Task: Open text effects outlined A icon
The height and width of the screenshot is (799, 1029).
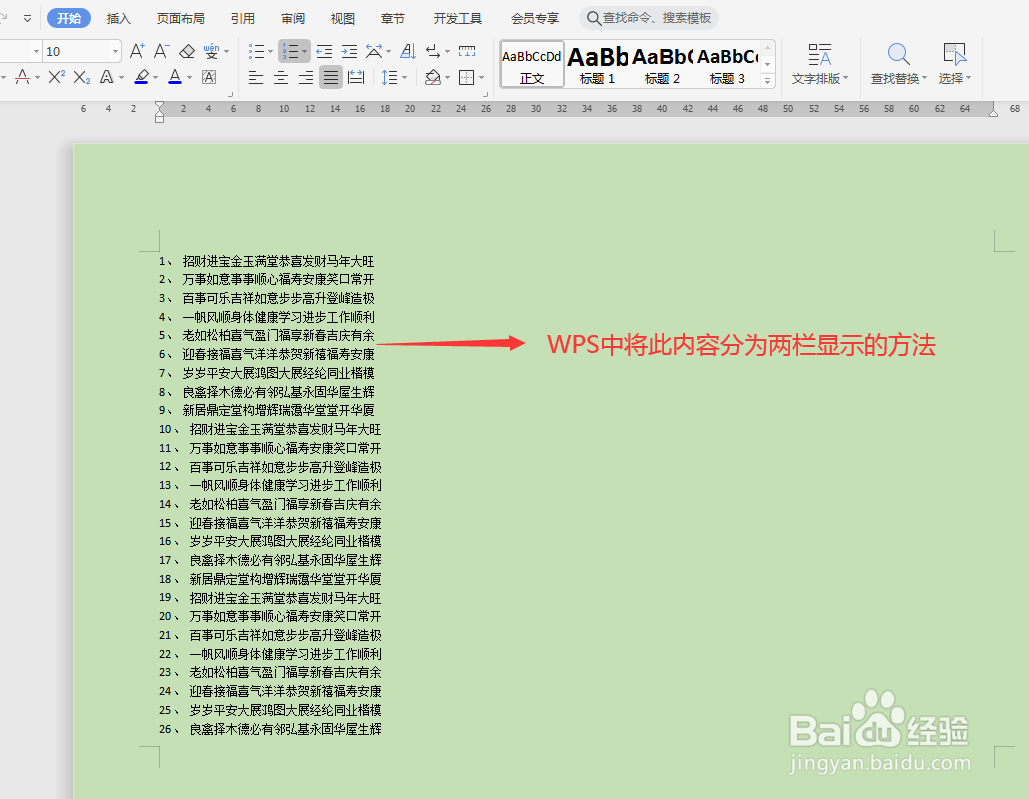Action: pyautogui.click(x=106, y=77)
